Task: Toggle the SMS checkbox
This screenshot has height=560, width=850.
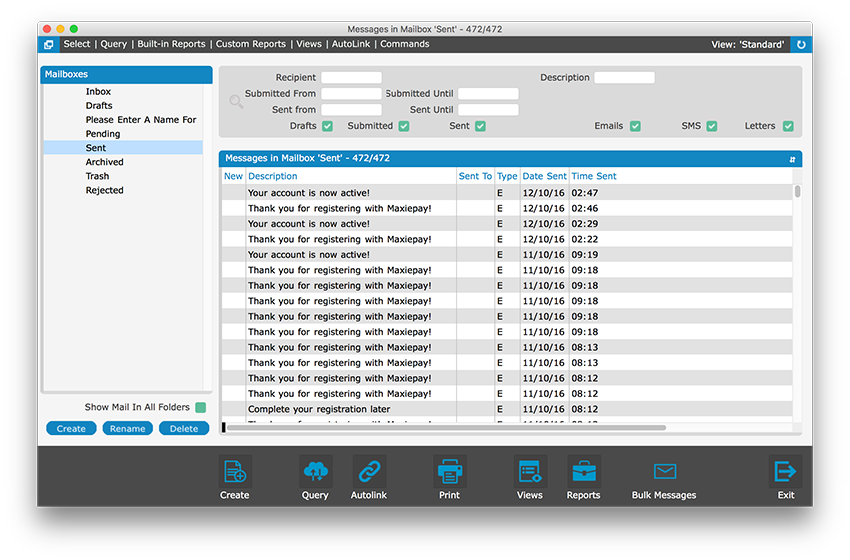Action: pyautogui.click(x=712, y=126)
